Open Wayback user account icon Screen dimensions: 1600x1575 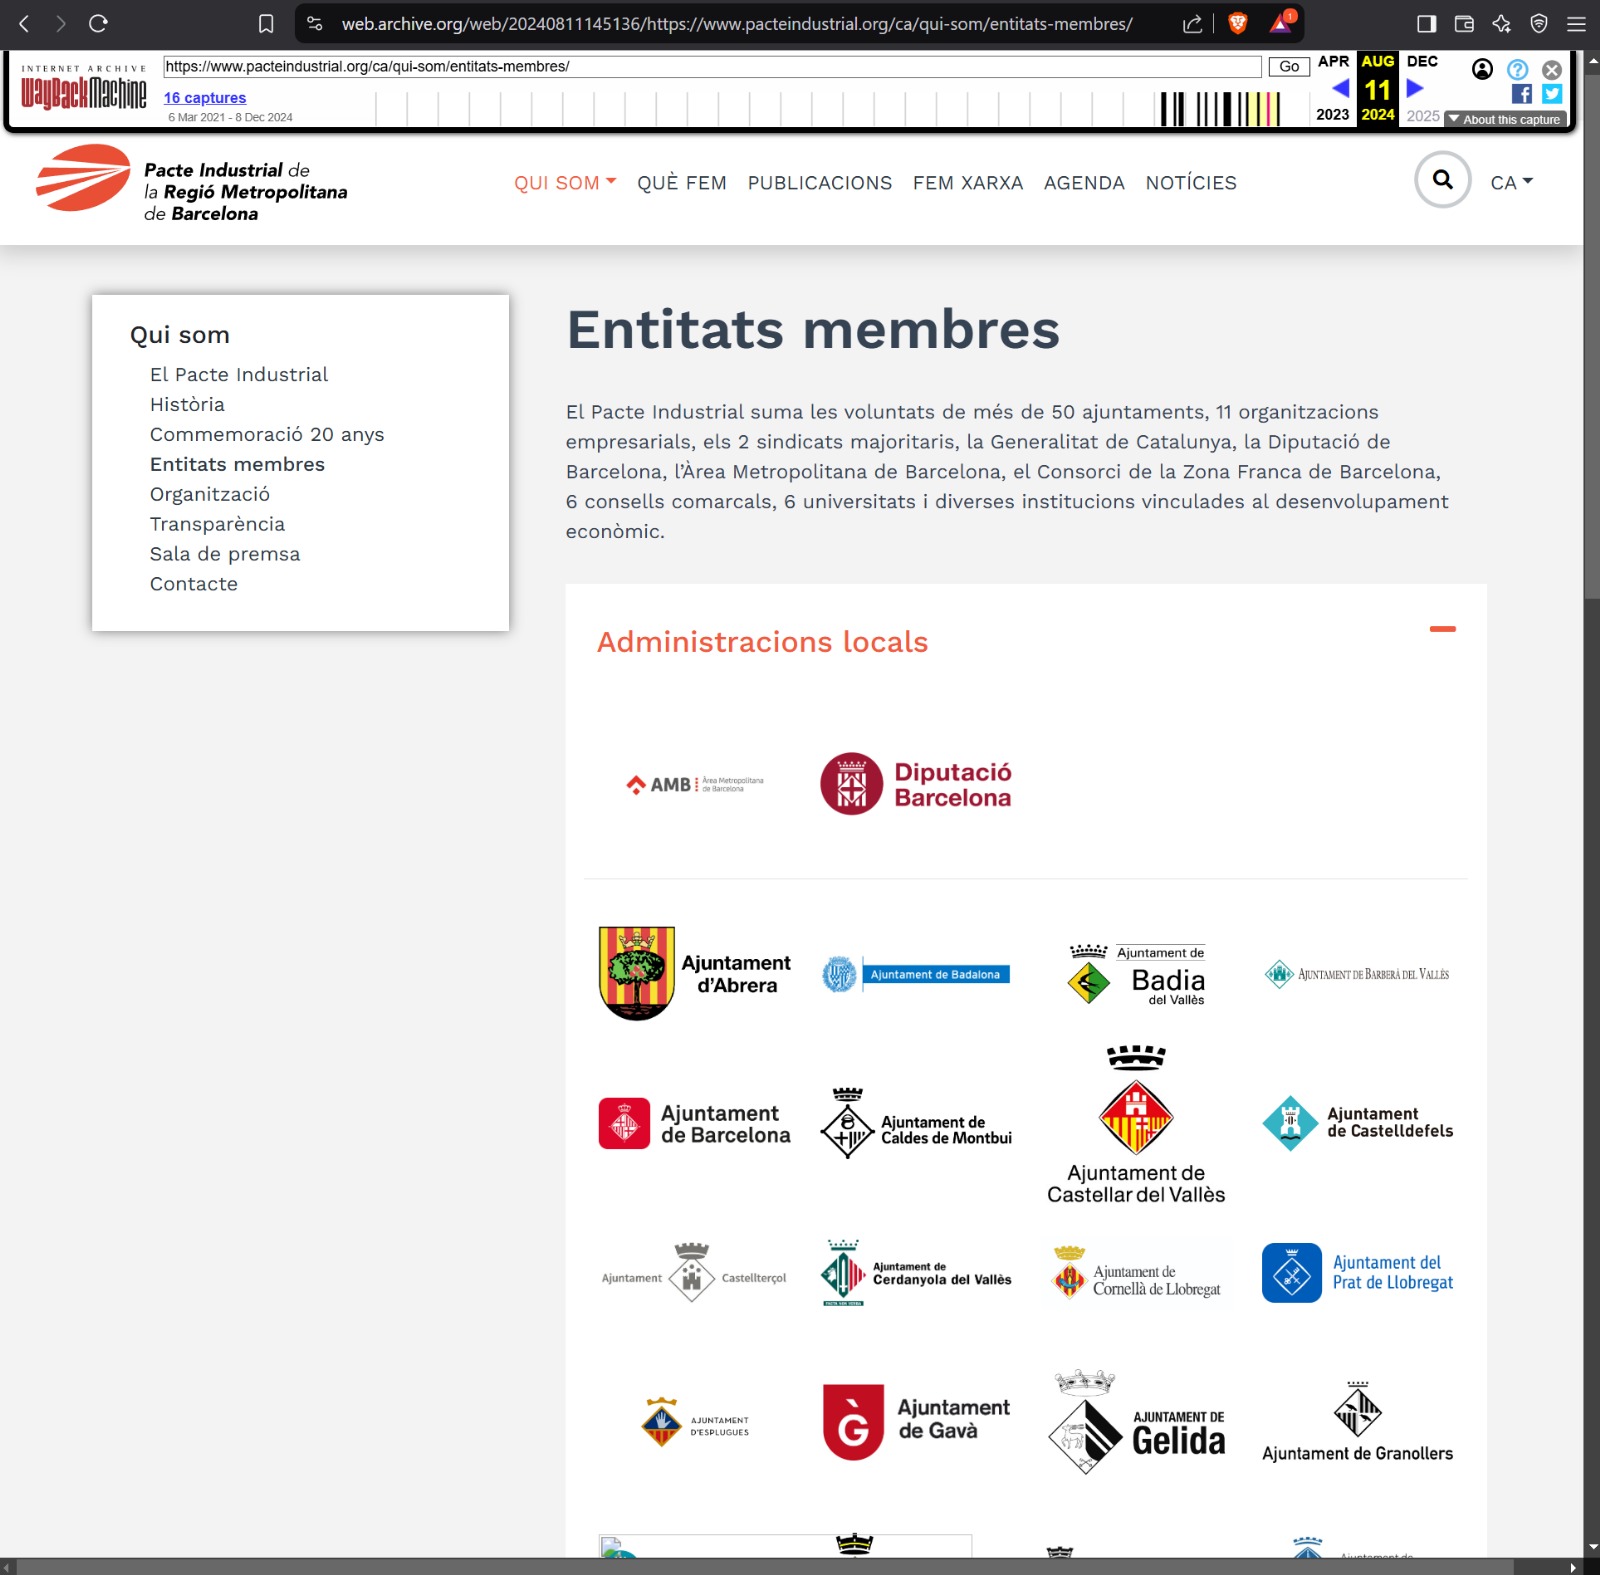(1482, 69)
